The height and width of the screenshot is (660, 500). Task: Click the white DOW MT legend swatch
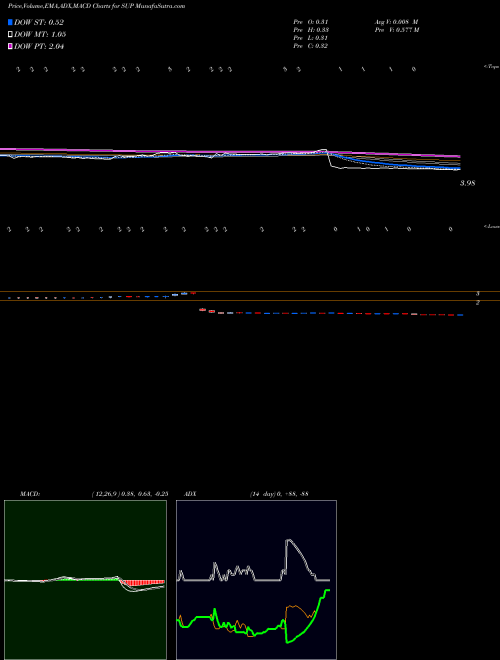pos(10,34)
